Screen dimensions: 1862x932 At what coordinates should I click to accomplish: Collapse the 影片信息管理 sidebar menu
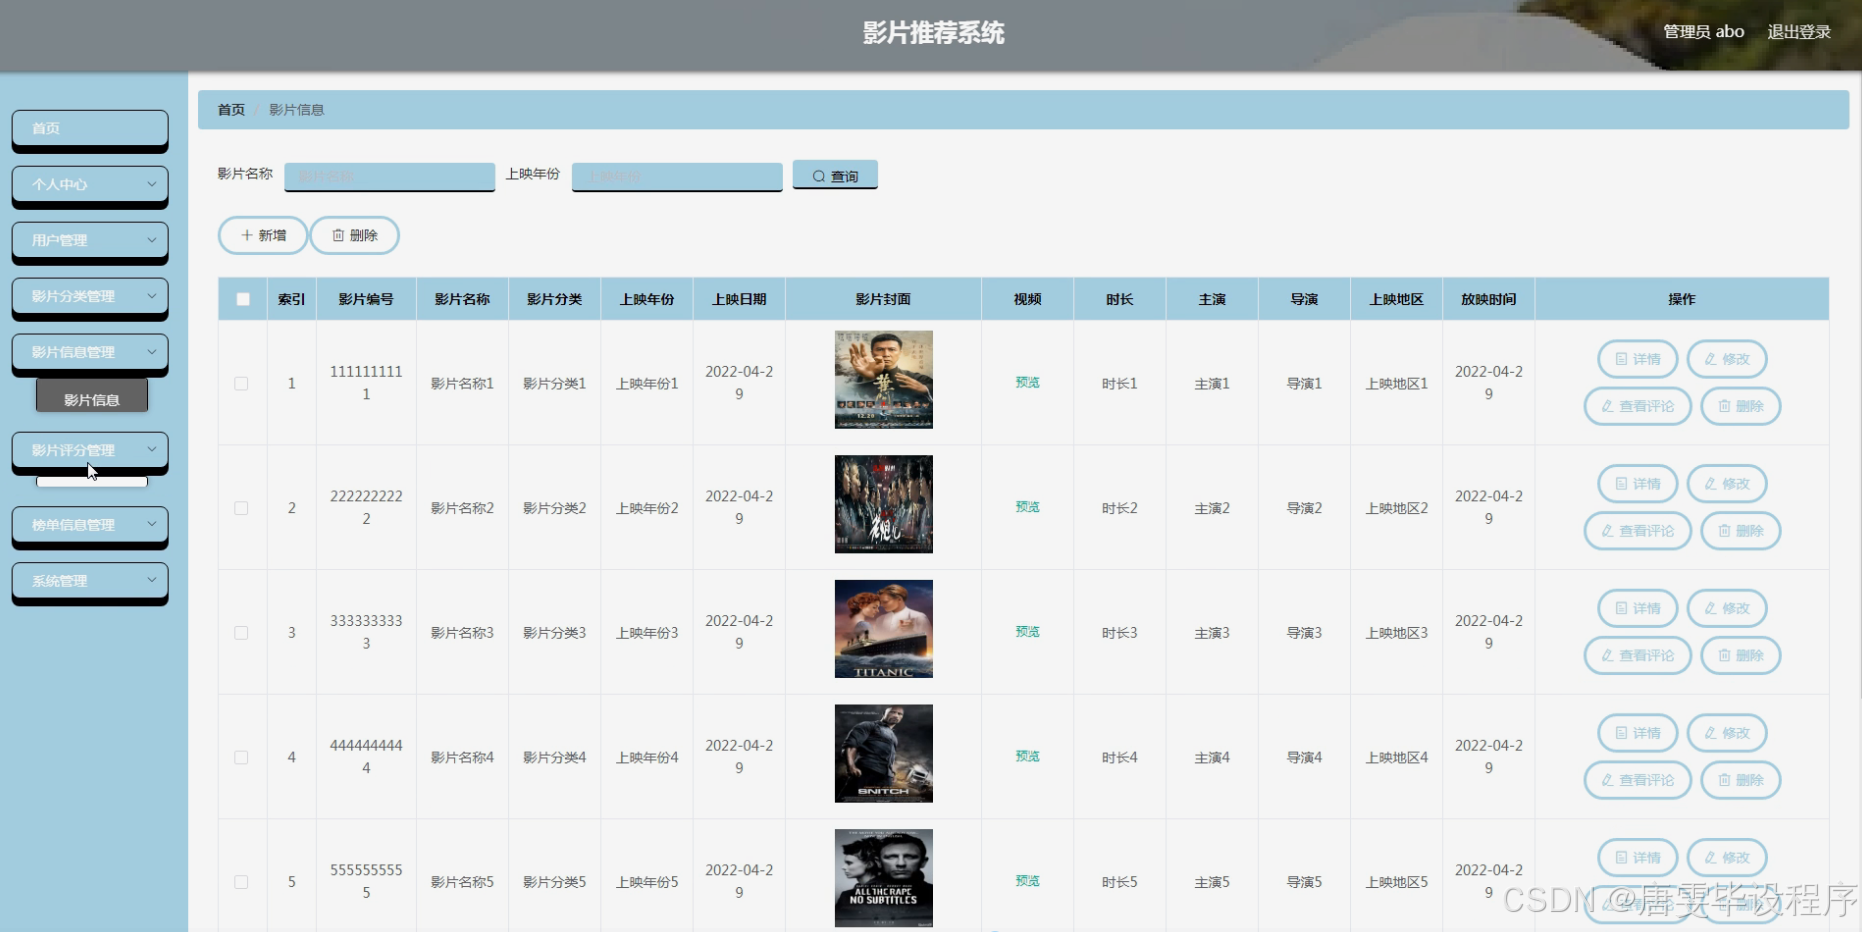(90, 353)
